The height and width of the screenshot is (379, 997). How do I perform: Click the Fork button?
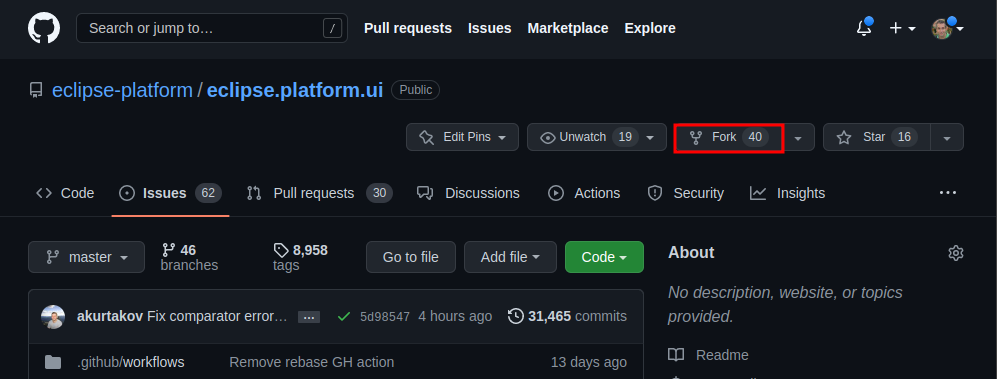(729, 137)
